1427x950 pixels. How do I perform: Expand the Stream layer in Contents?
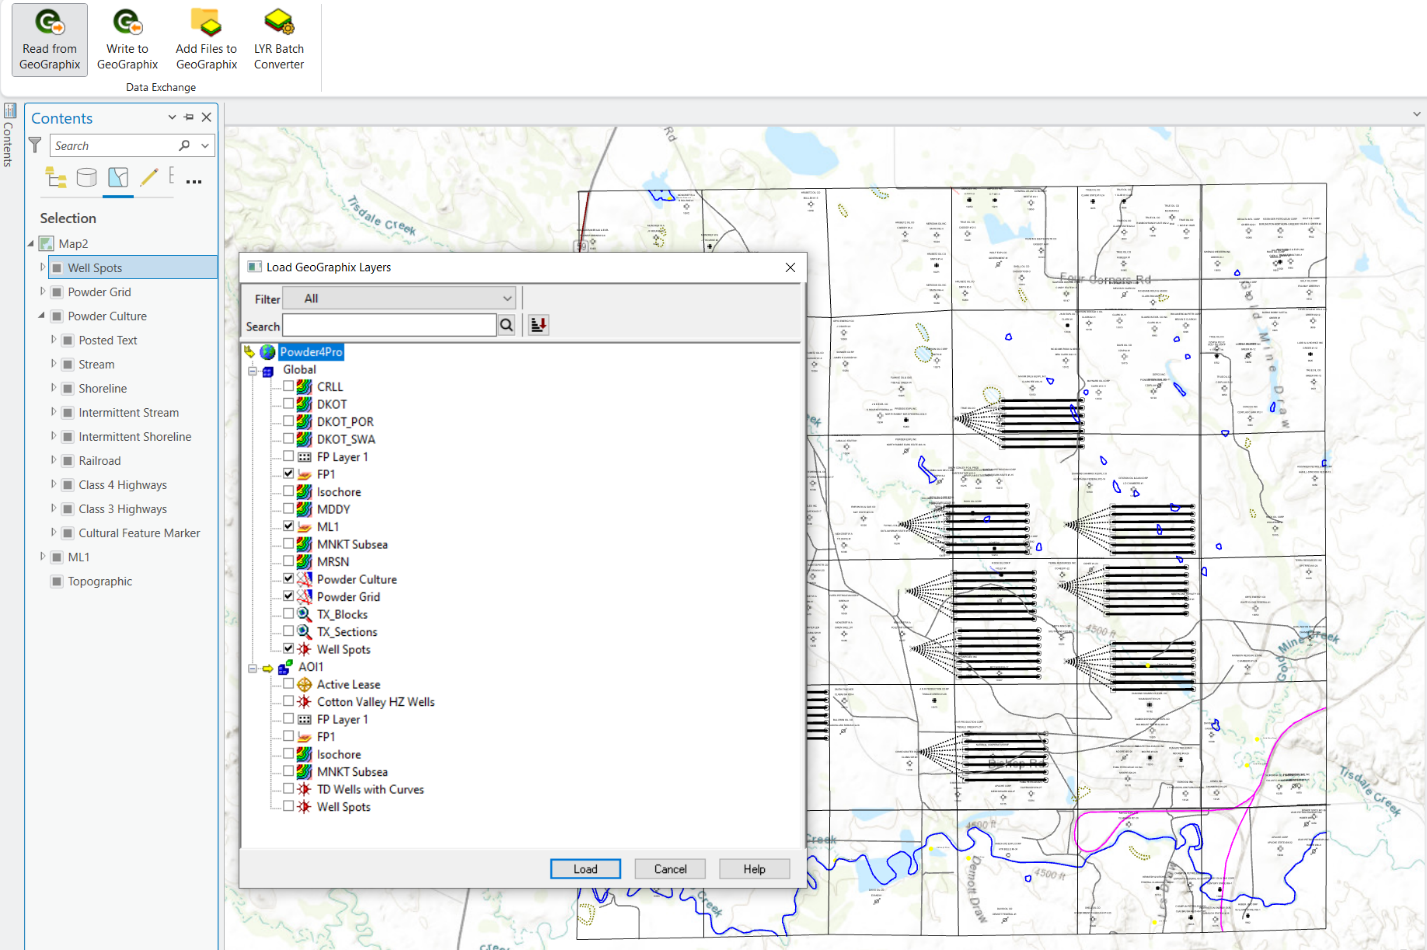pos(54,364)
